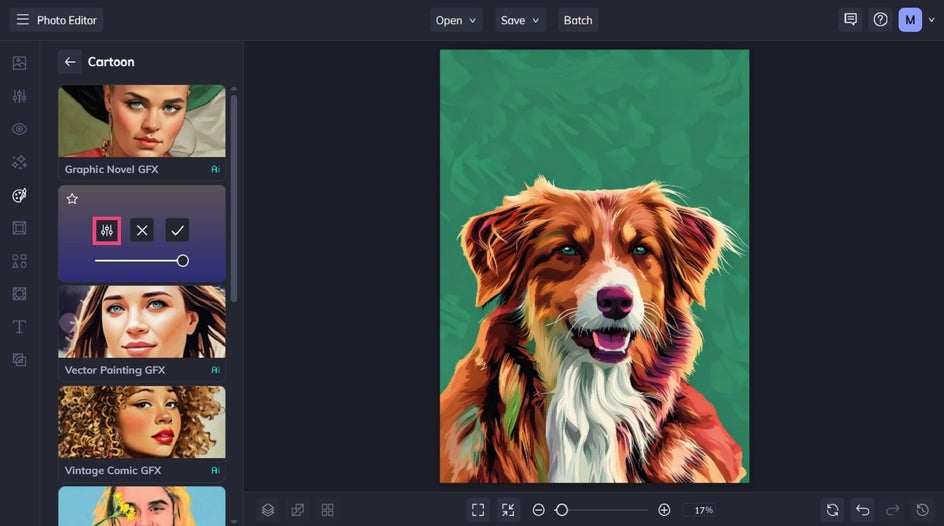The width and height of the screenshot is (944, 526).
Task: Open the Overlays sidebar tool
Action: 19,294
